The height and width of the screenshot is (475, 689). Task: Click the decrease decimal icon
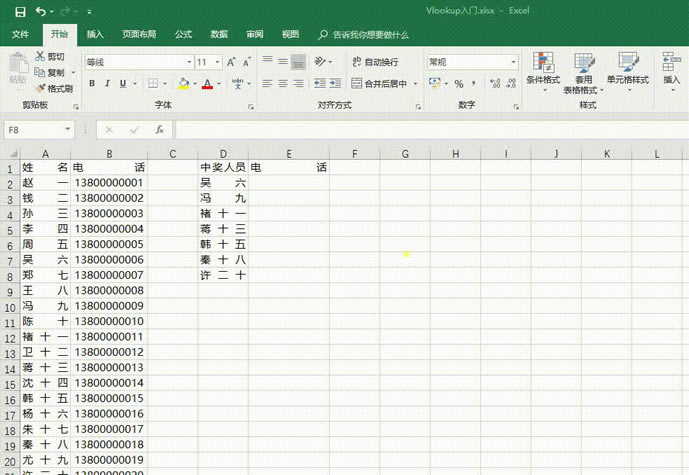pyautogui.click(x=511, y=83)
